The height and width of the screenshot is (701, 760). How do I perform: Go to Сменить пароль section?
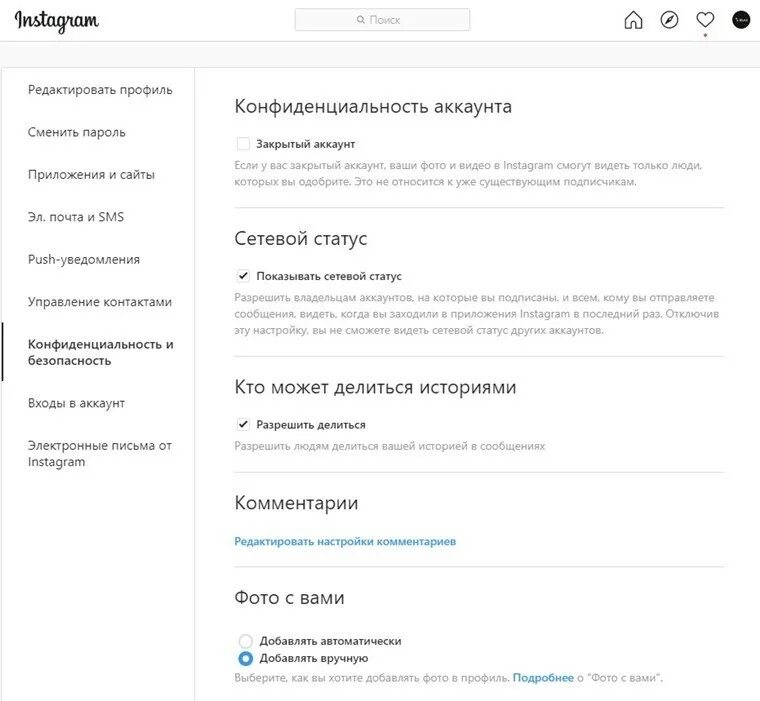77,132
